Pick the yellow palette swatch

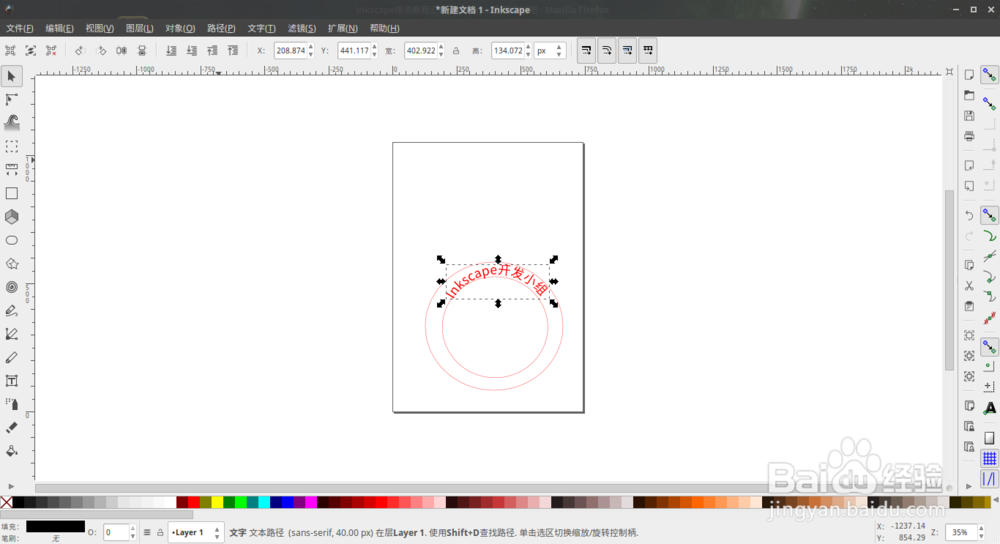tap(217, 503)
